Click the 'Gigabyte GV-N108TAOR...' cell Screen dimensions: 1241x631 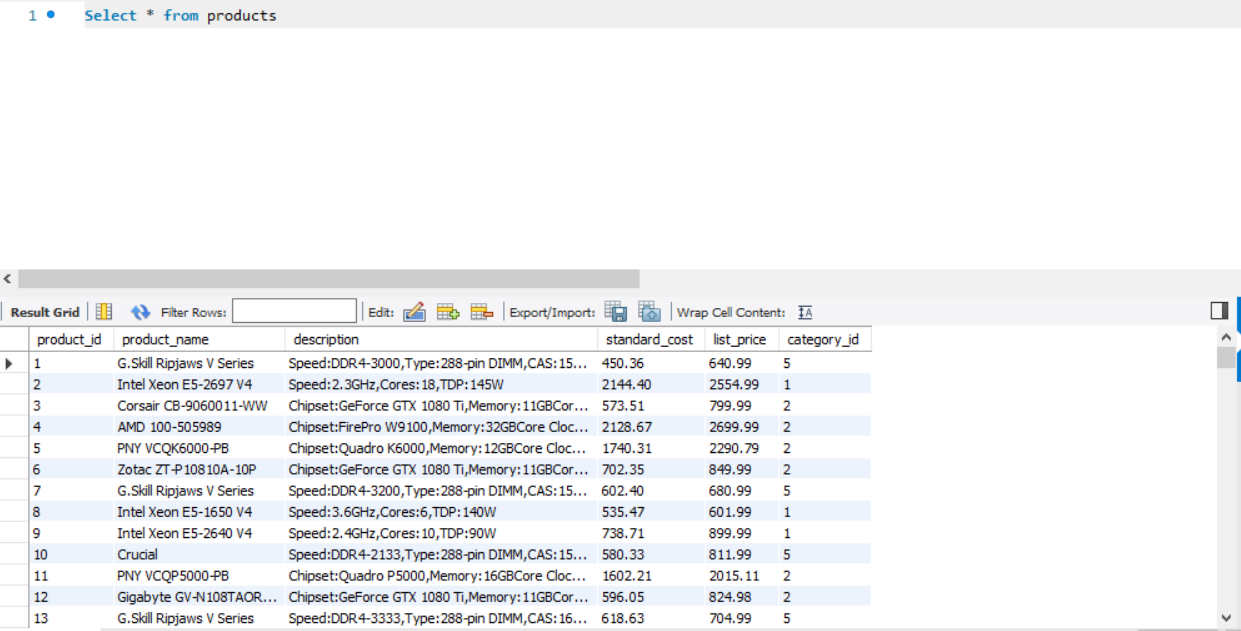coord(200,597)
